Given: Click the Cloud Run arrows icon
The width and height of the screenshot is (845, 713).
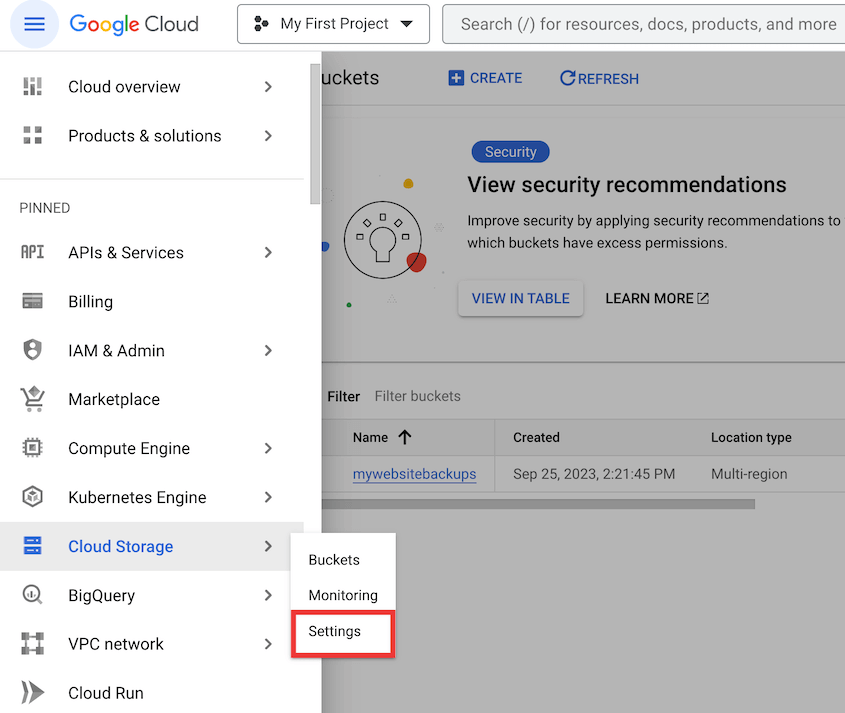Looking at the screenshot, I should point(32,693).
